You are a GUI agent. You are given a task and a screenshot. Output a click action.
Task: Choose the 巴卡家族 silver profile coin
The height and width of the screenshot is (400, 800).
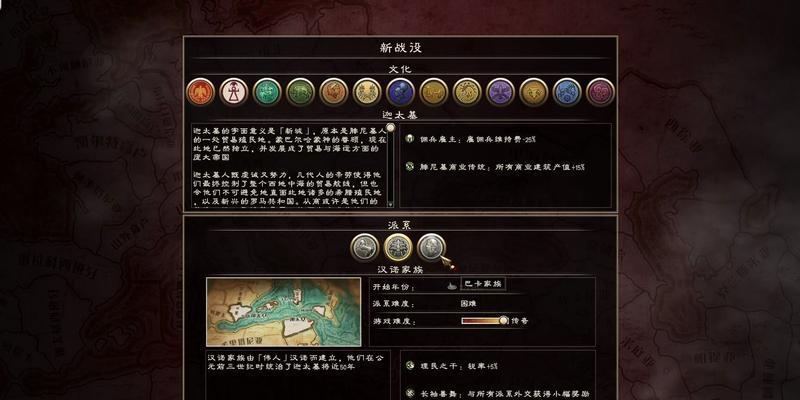point(432,247)
